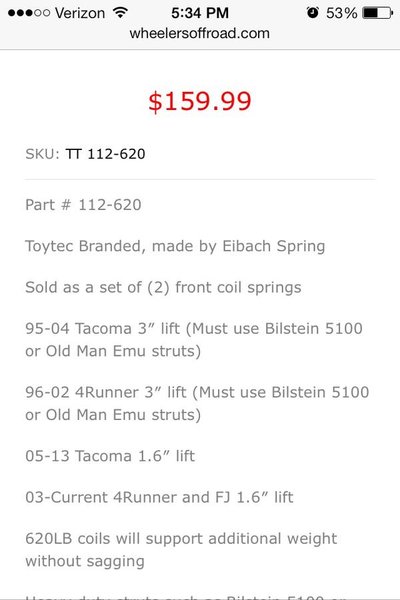Tap the 53% battery percentage text
The height and width of the screenshot is (600, 400).
tap(341, 13)
